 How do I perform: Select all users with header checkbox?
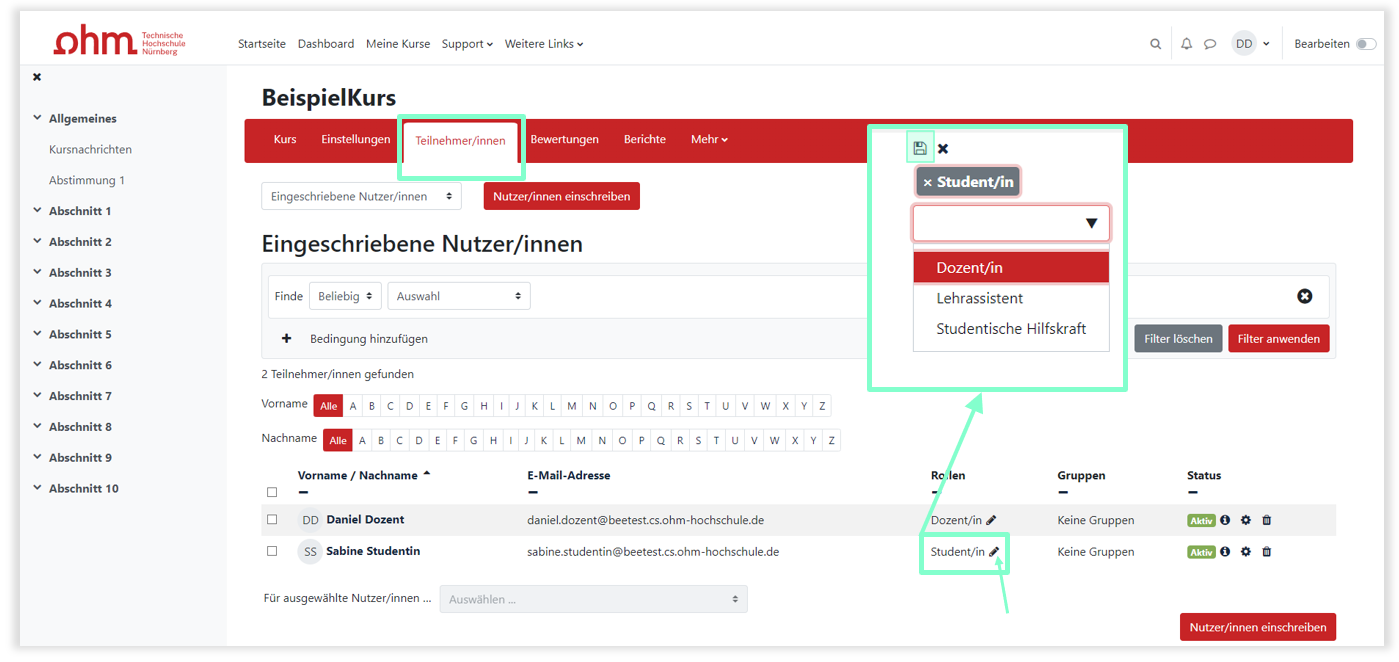point(272,492)
